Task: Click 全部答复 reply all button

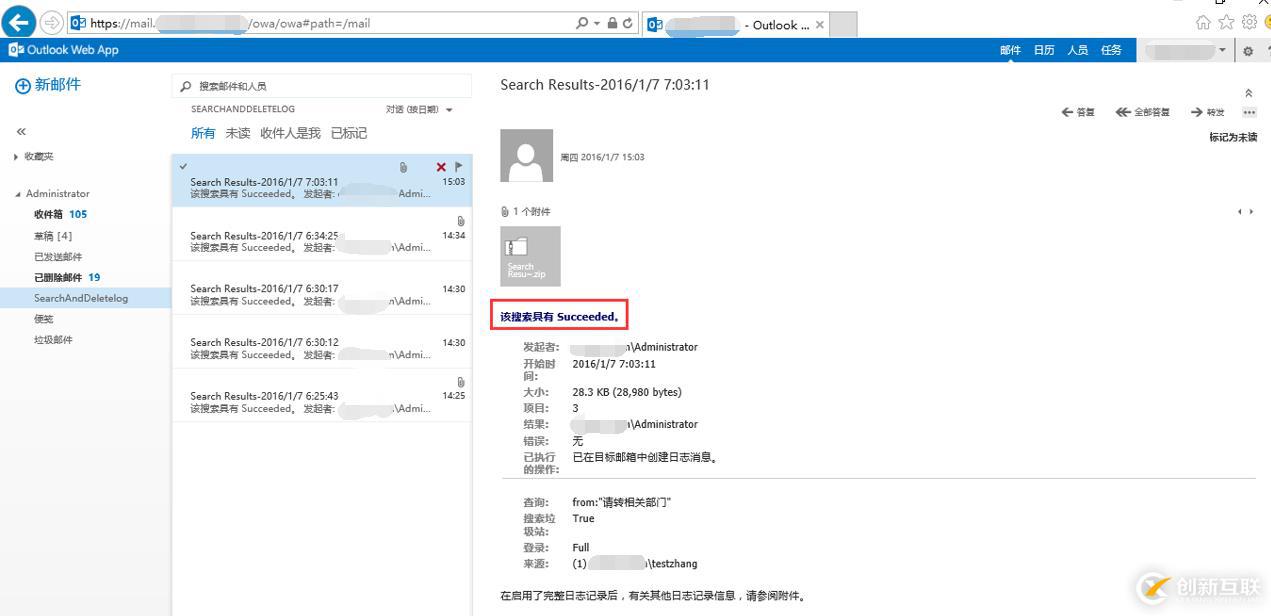Action: click(x=1143, y=112)
